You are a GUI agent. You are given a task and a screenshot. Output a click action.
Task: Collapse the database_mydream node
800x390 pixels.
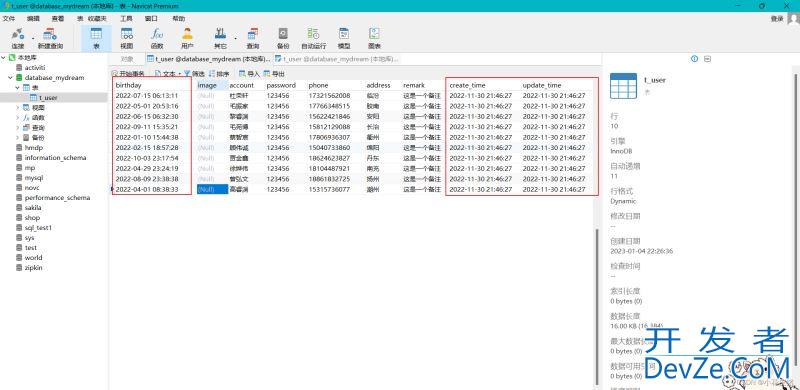coord(10,78)
